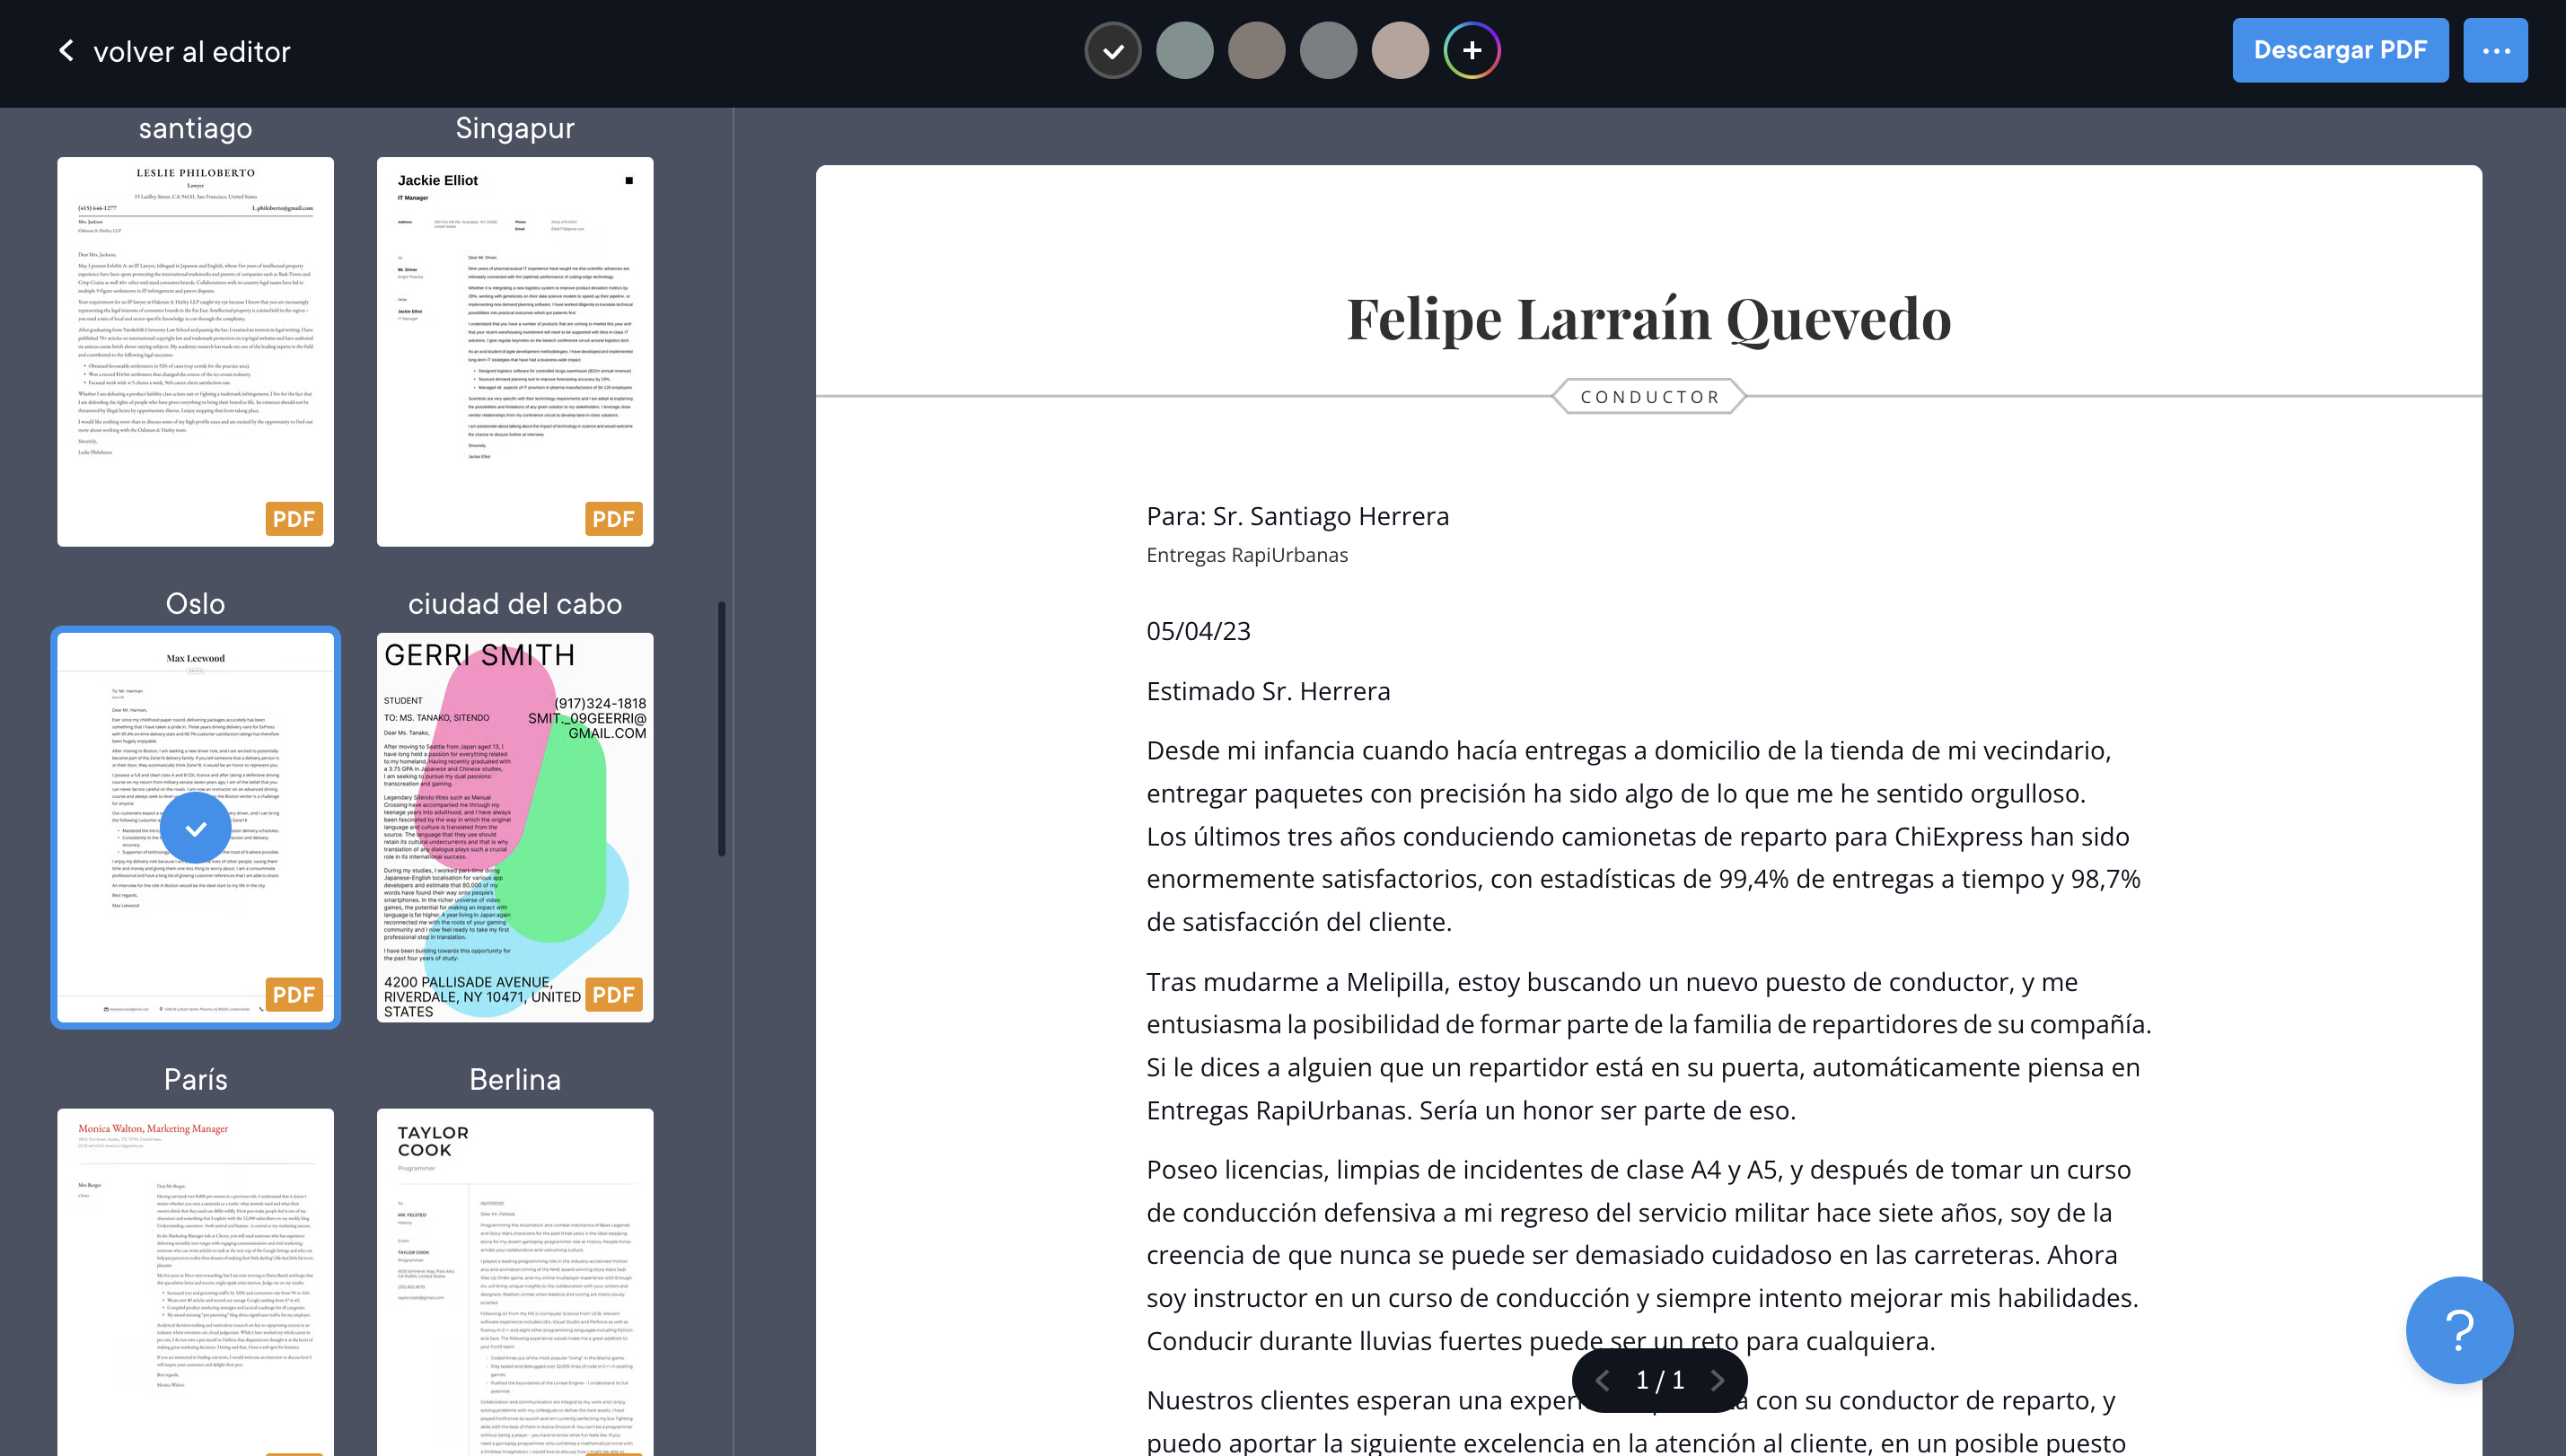Open the three-dots more options menu

tap(2495, 50)
